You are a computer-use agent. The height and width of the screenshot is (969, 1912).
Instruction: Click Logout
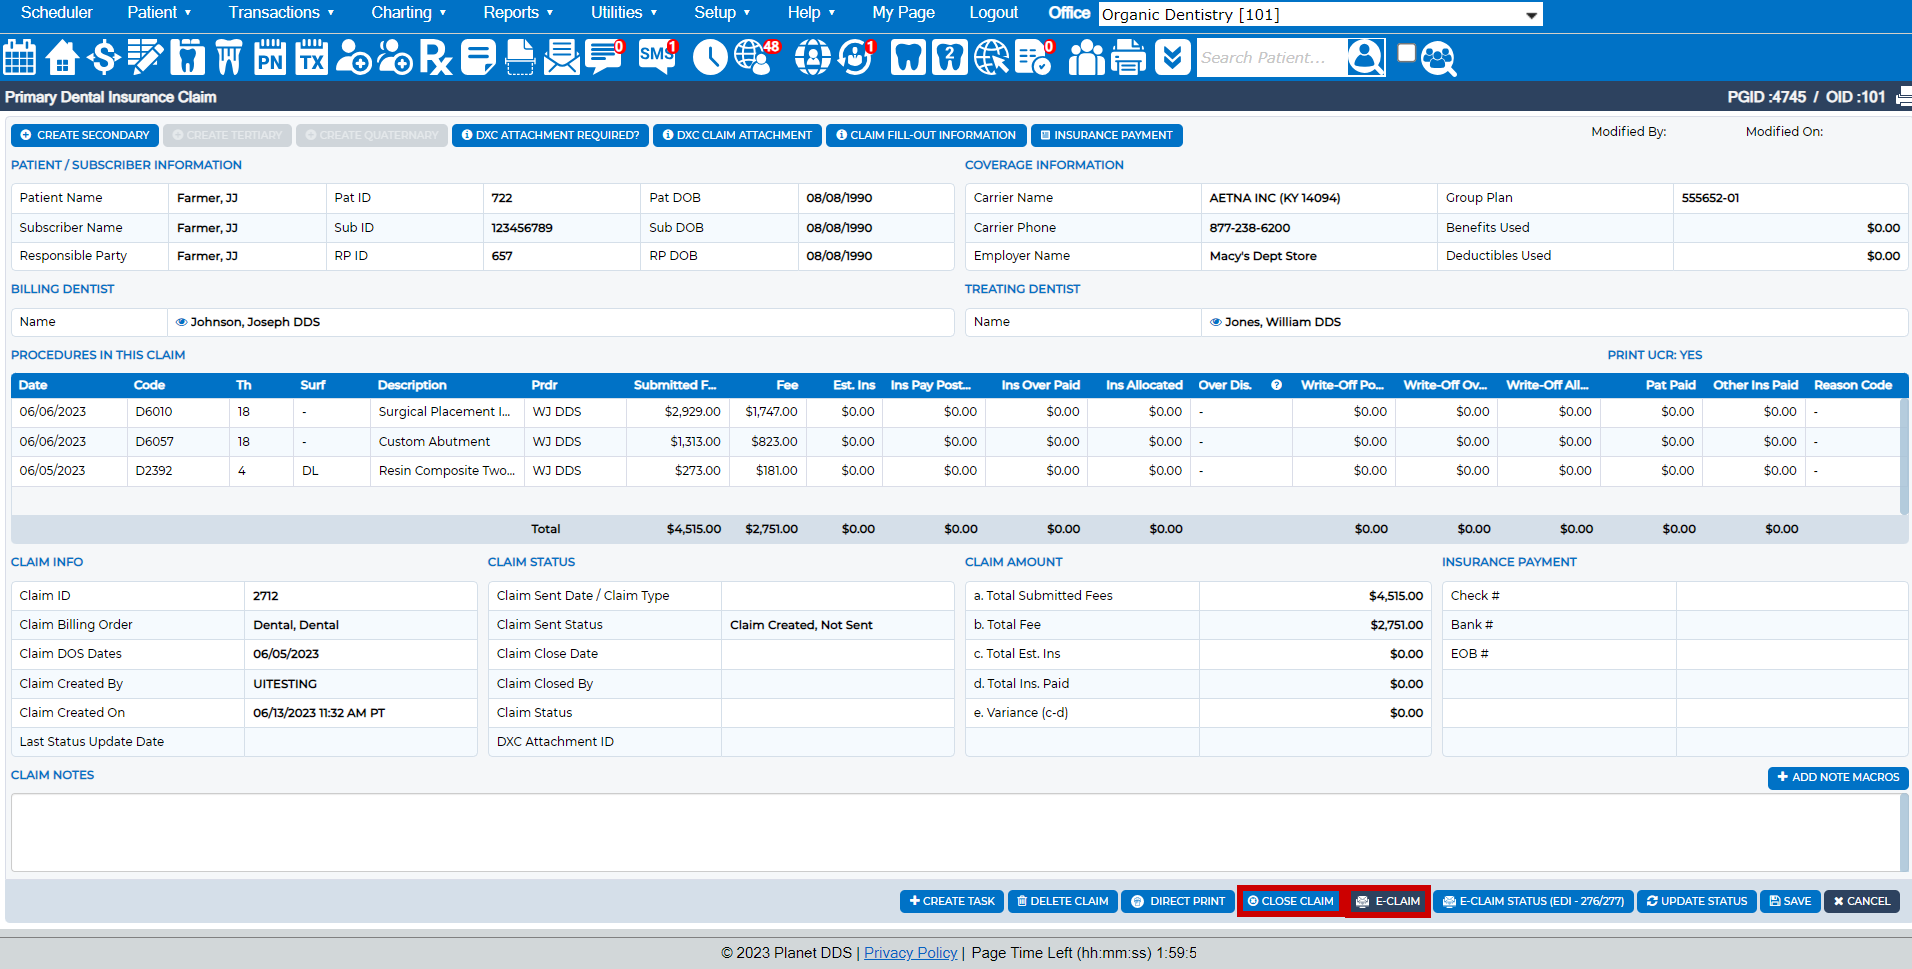pyautogui.click(x=993, y=12)
